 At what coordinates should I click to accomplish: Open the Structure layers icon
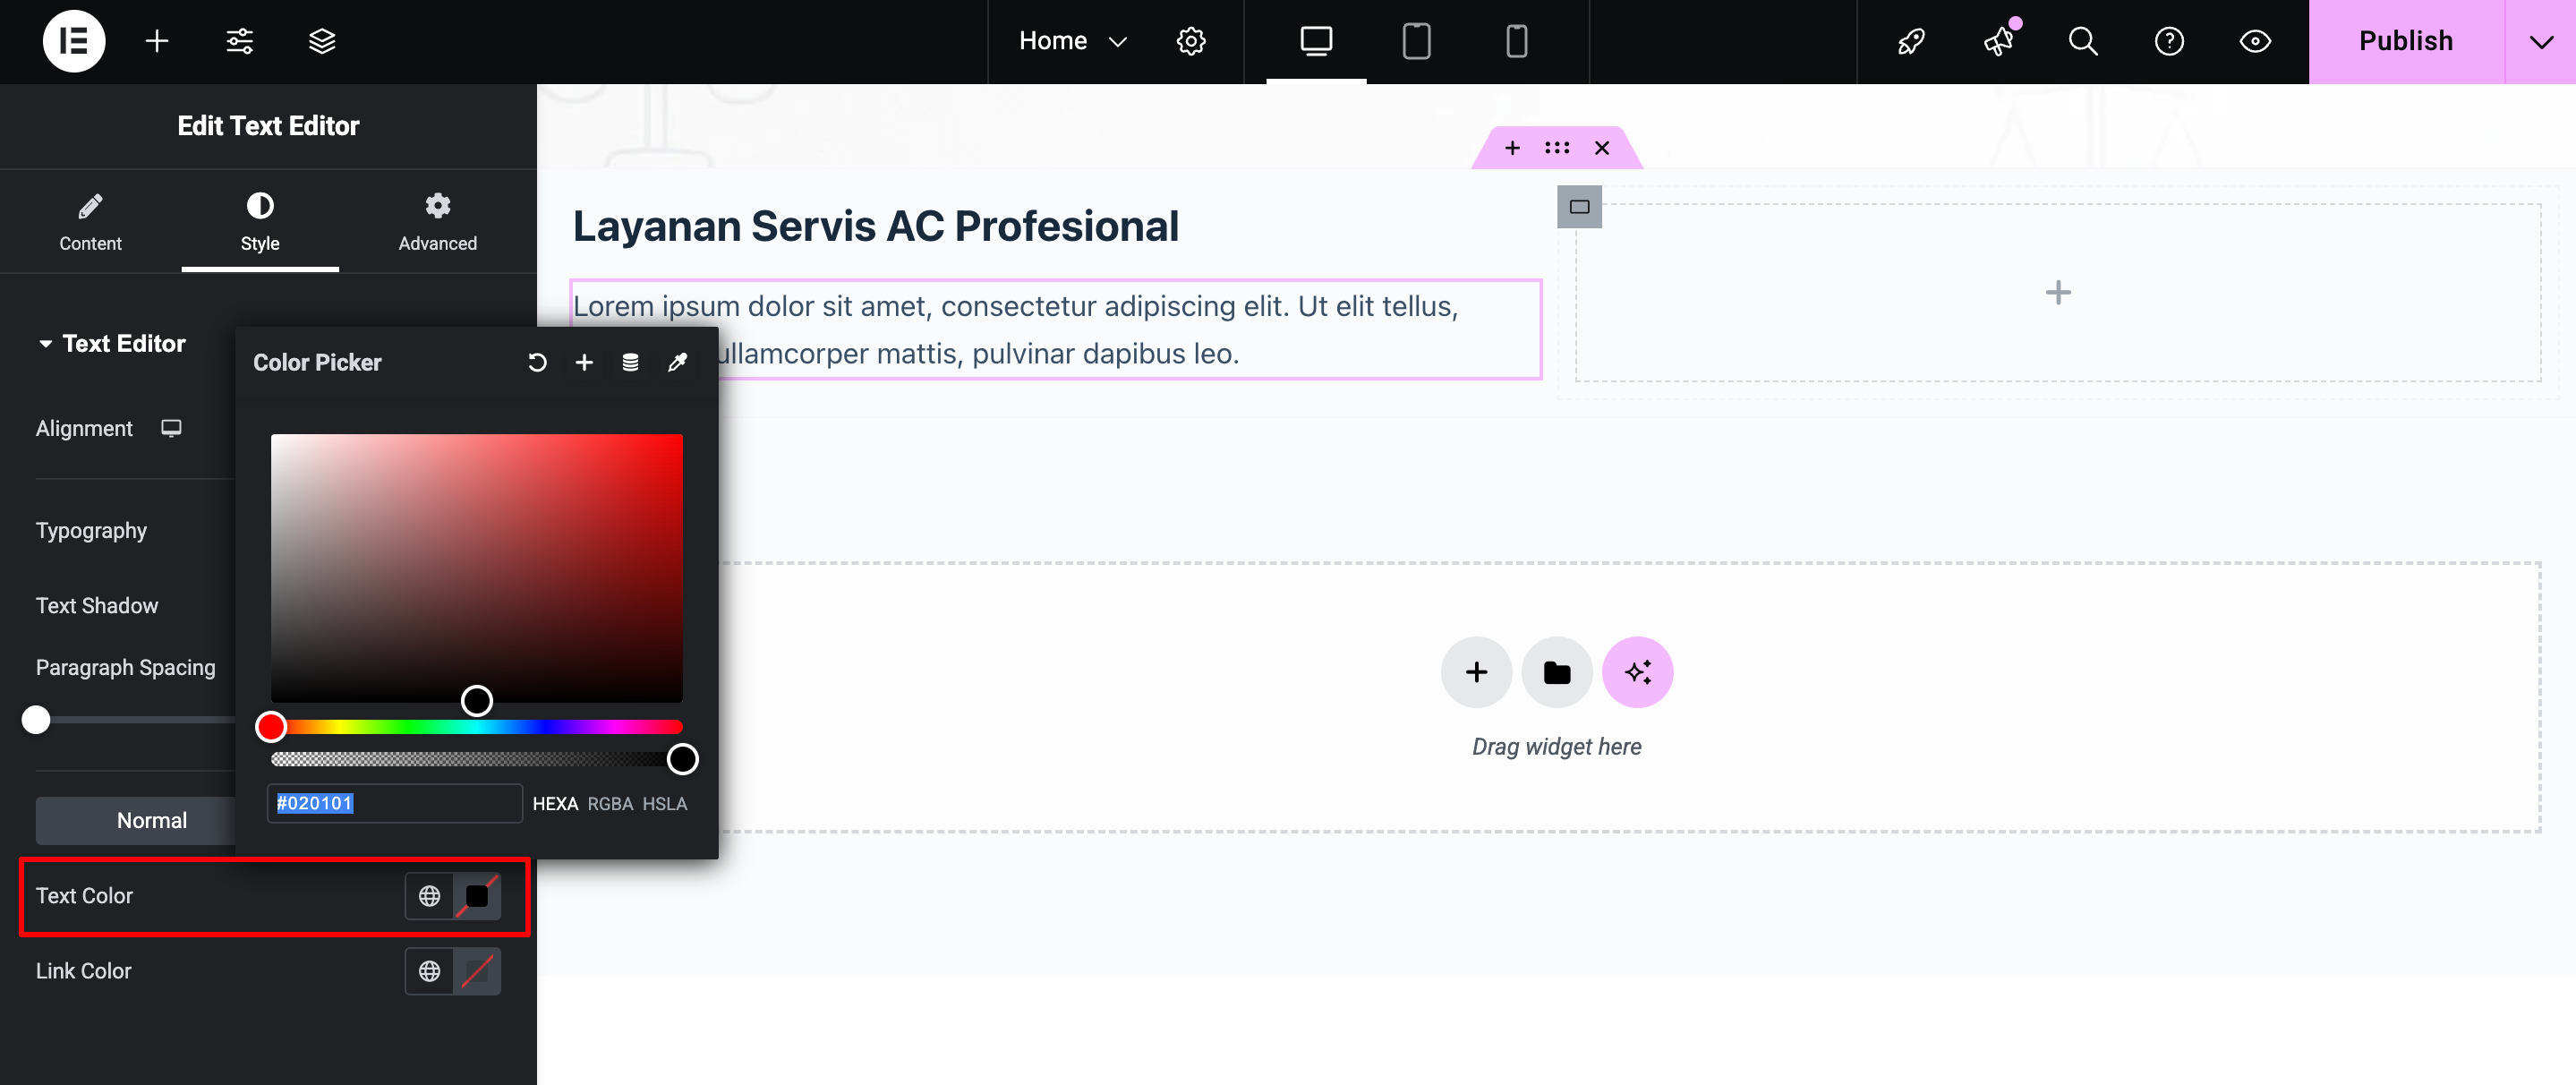click(x=322, y=41)
